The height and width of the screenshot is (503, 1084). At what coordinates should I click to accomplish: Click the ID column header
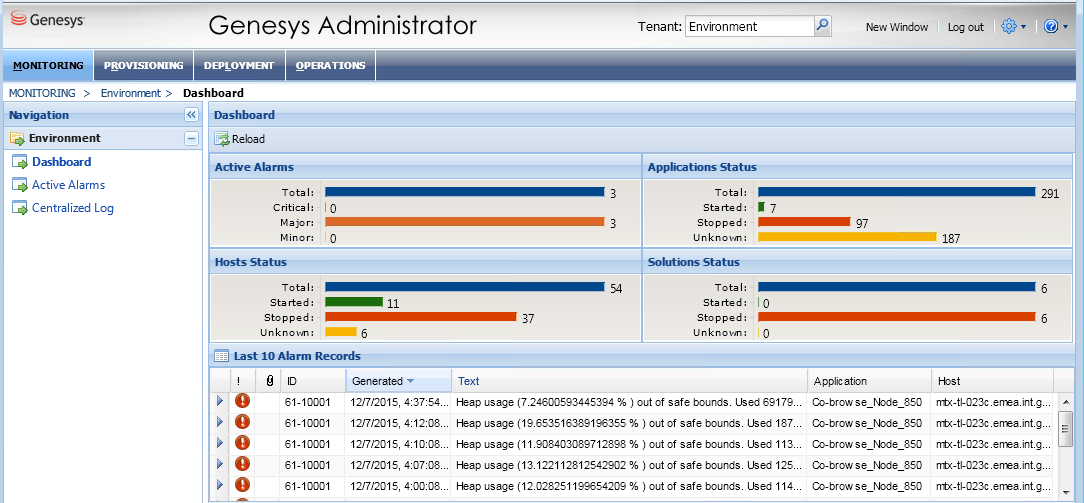click(314, 381)
